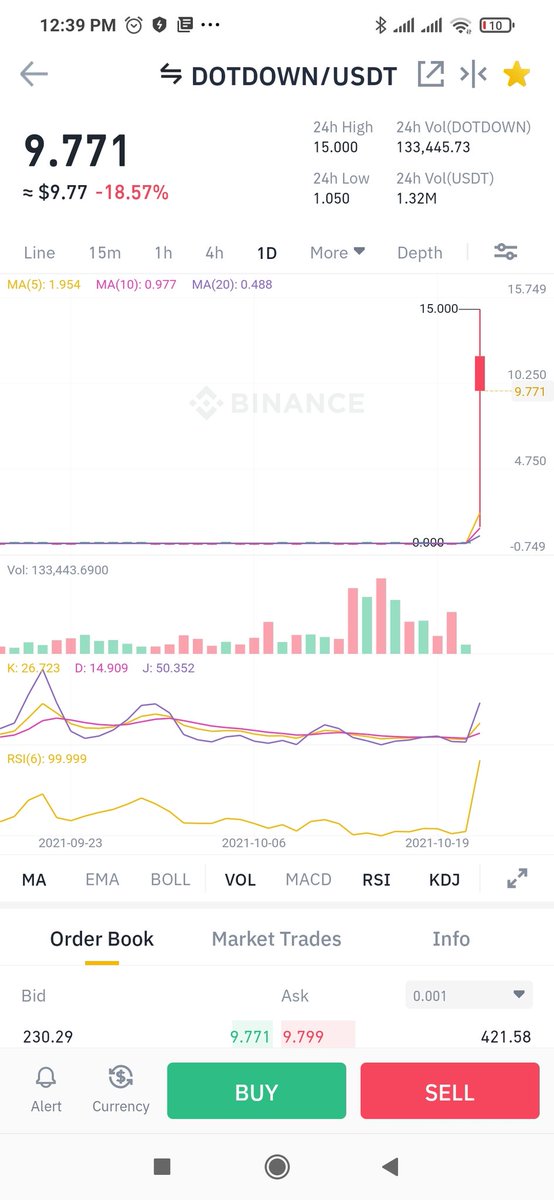Tap the 24h Vol(DOTDOWN) 133,445.73
The image size is (554, 1200).
click(433, 147)
